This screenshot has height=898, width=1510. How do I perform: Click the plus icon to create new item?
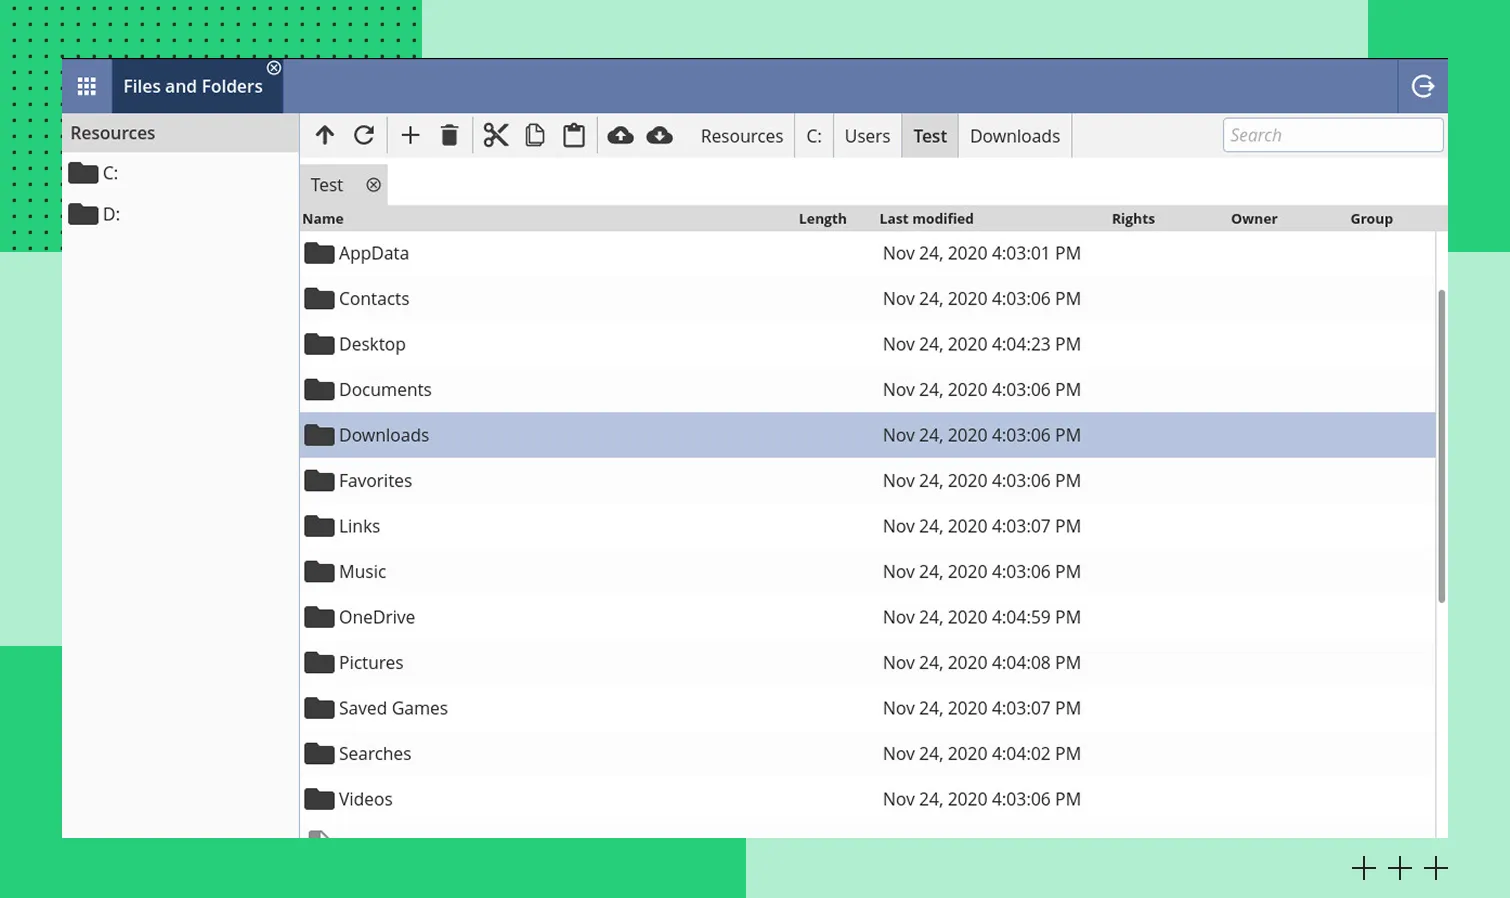pyautogui.click(x=410, y=136)
